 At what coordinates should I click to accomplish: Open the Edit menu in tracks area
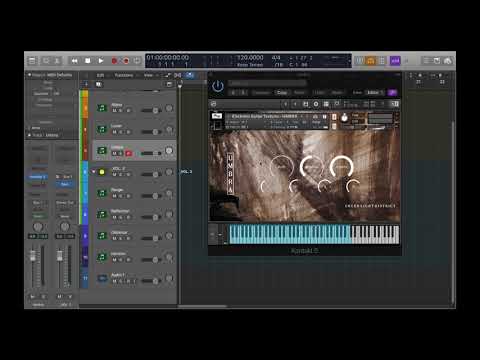(x=100, y=75)
